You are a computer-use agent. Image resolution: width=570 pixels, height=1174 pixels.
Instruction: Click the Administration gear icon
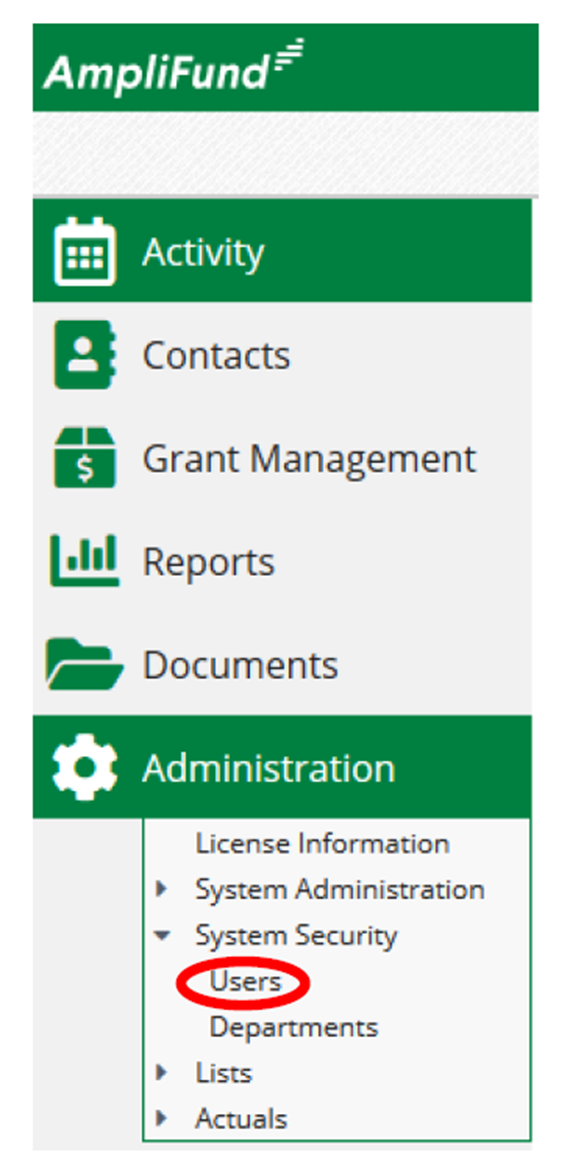click(x=84, y=767)
